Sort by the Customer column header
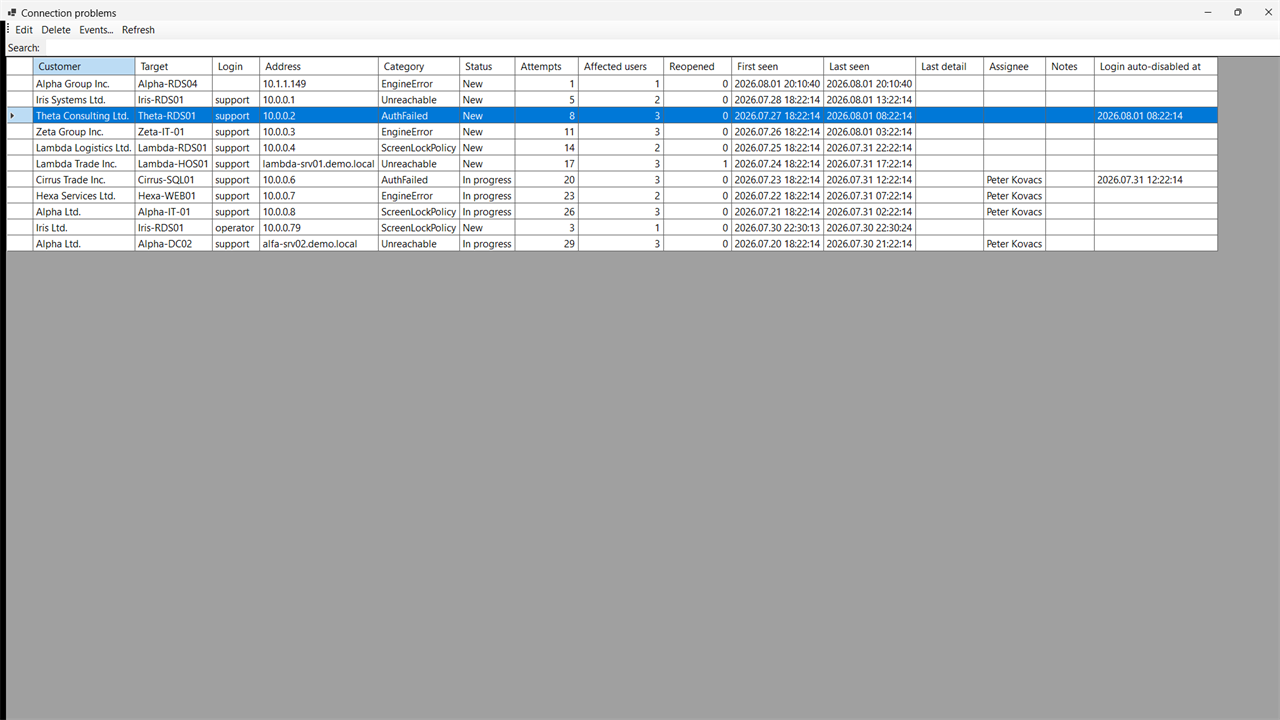 tap(84, 67)
